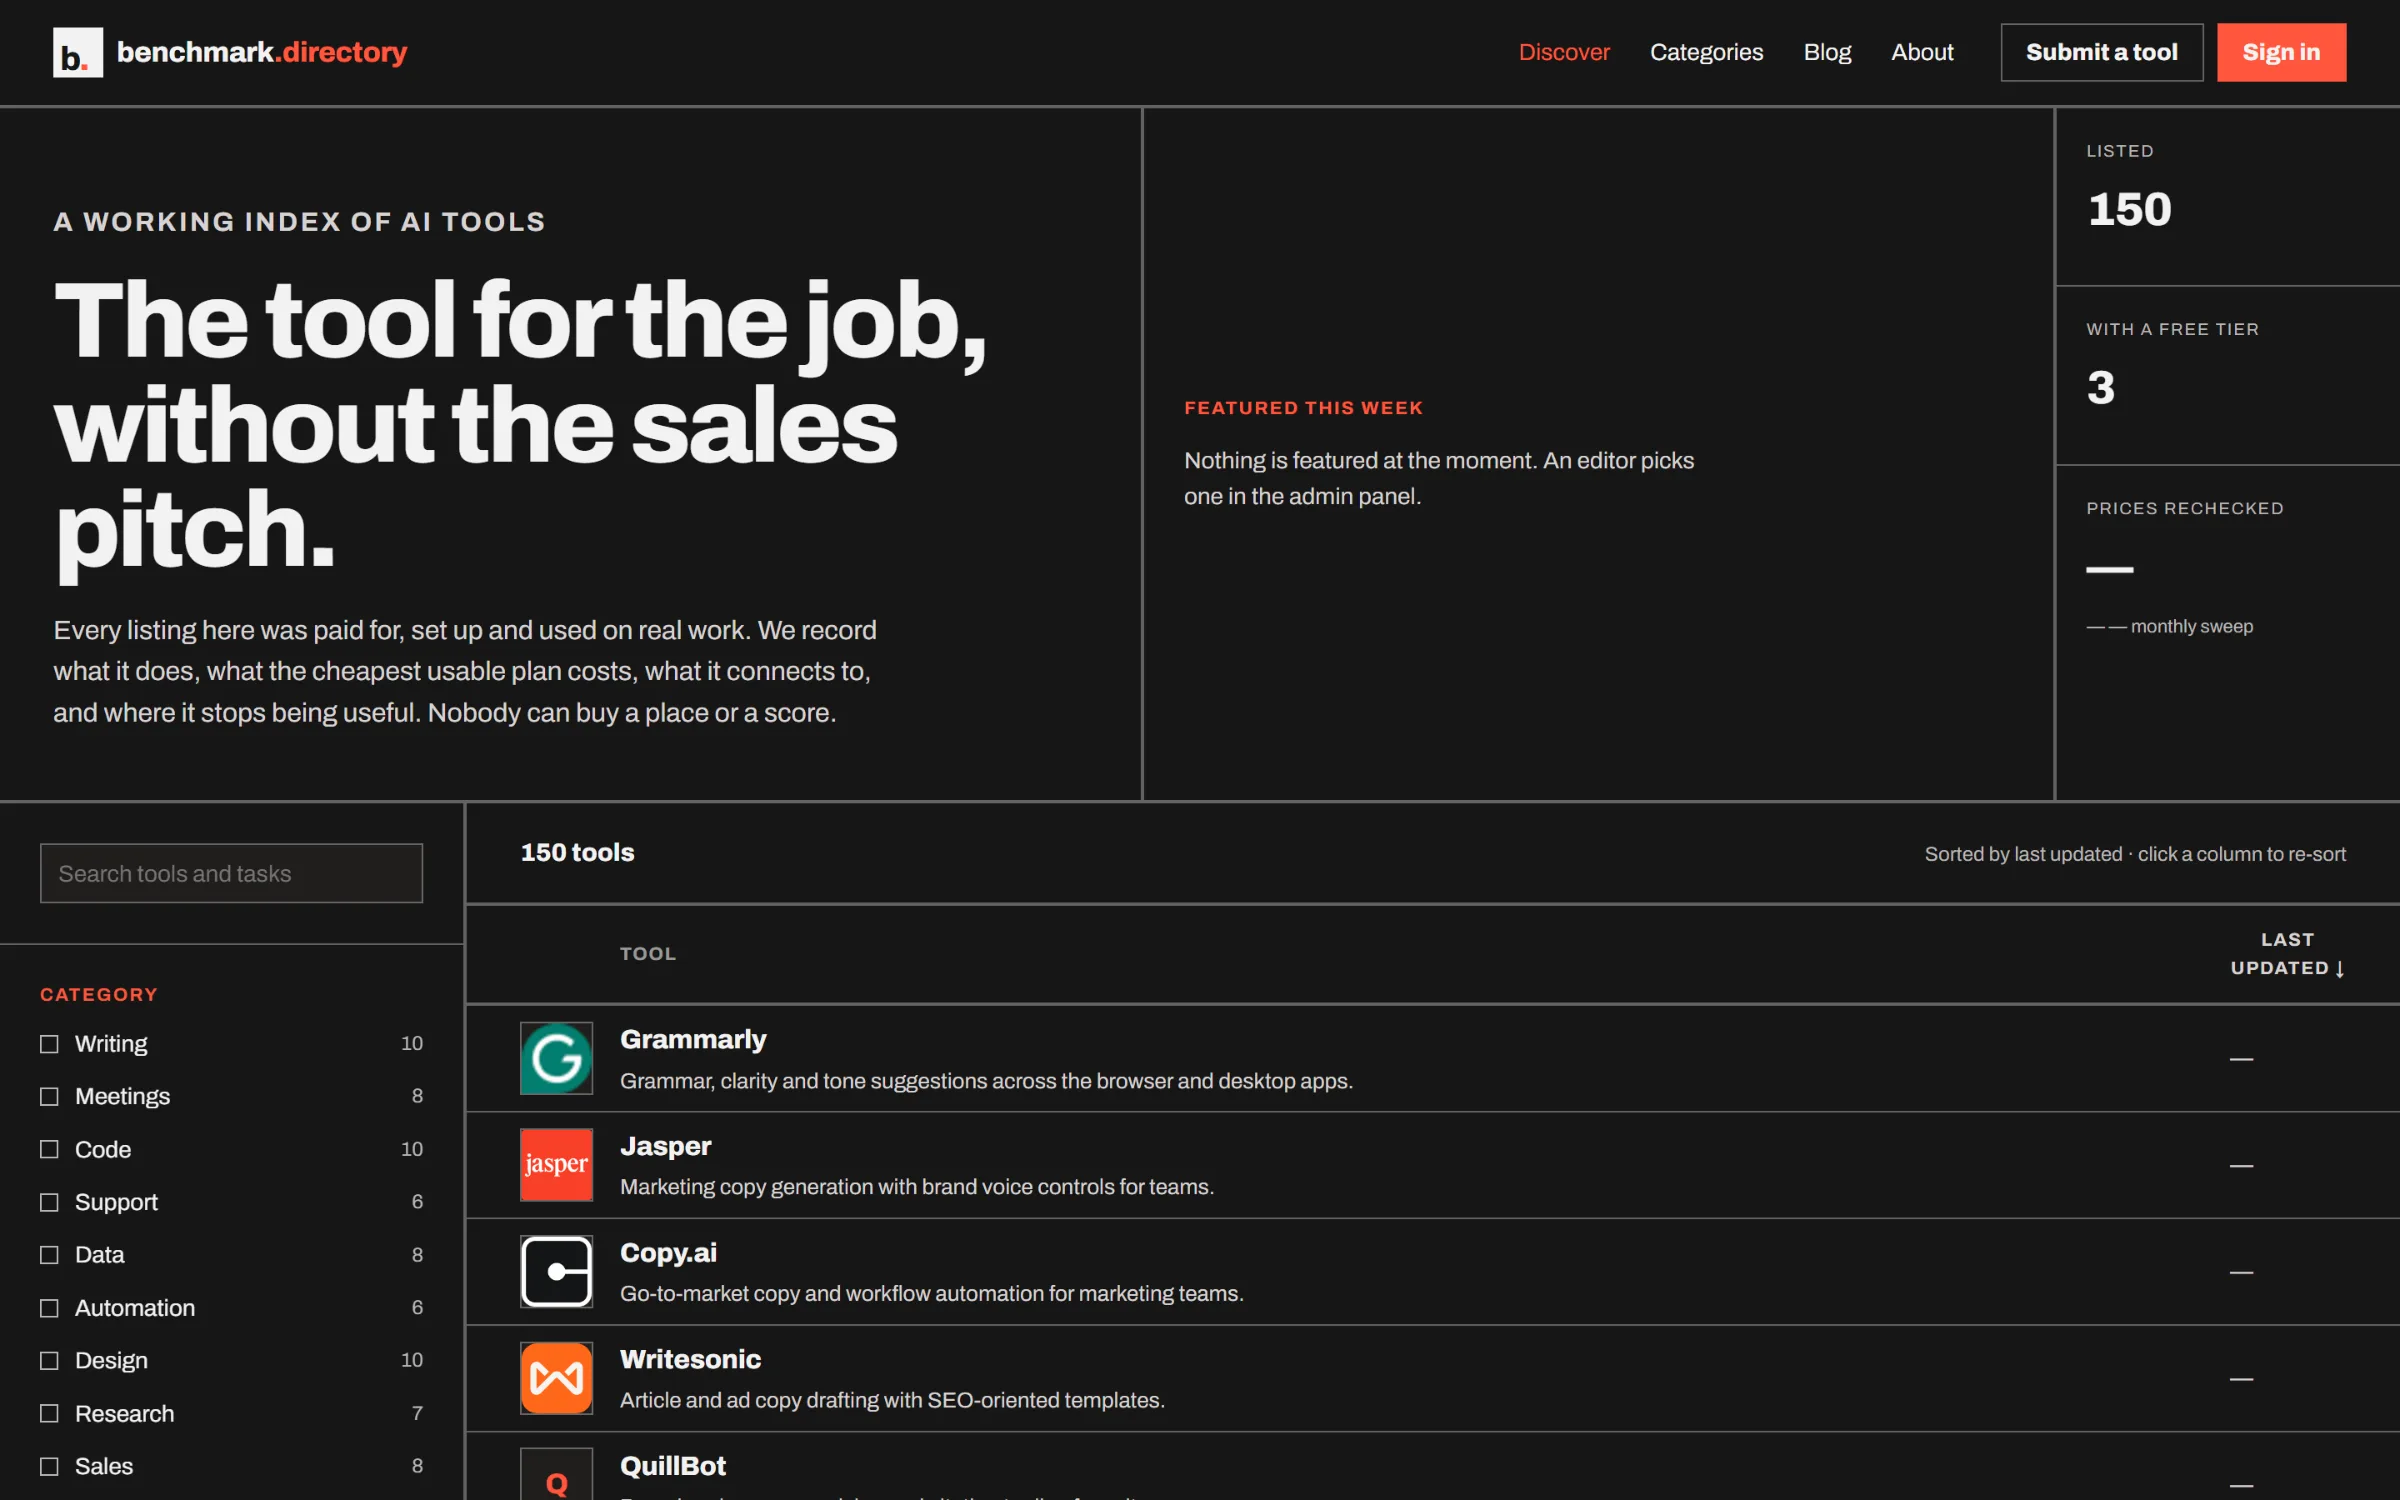Open the Grammarly tool icon
The image size is (2400, 1500).
pos(556,1058)
